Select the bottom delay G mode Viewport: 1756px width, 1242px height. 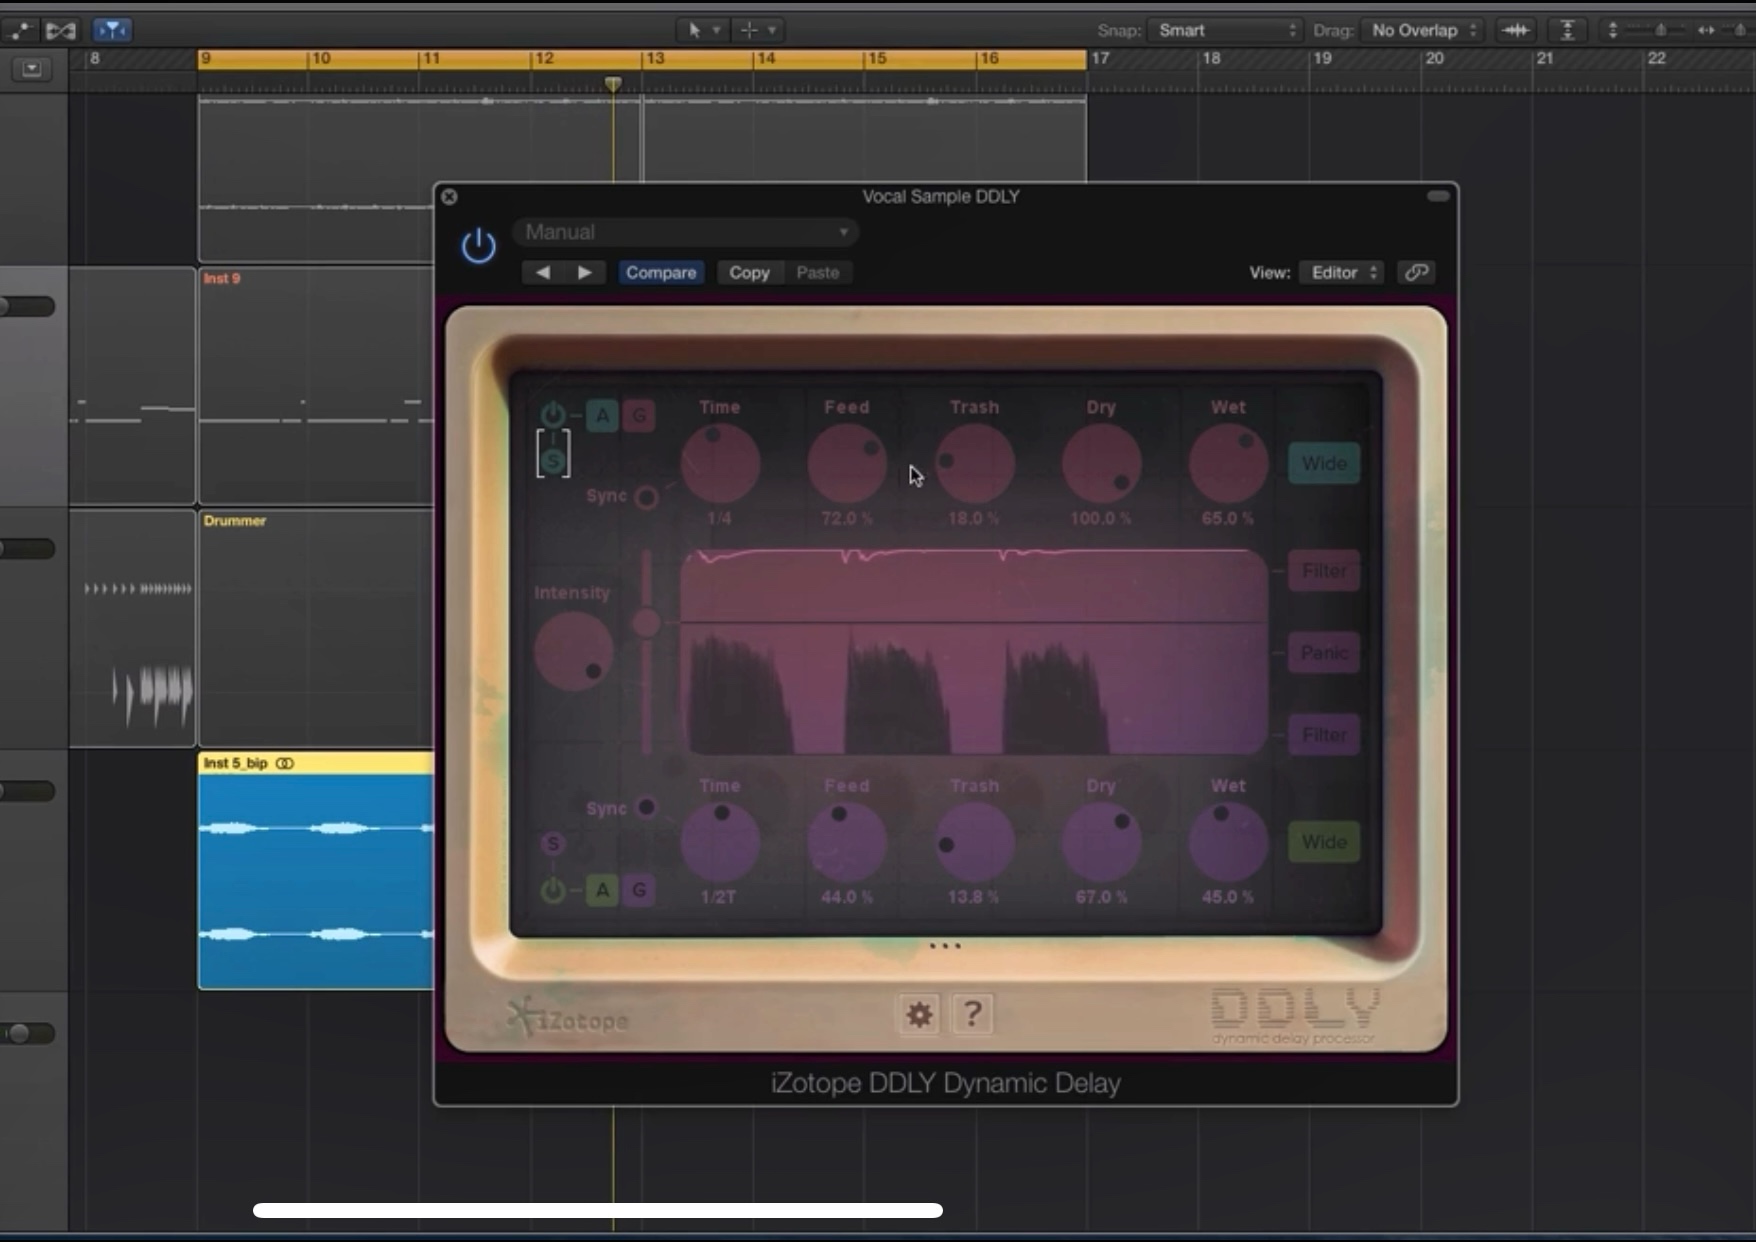click(639, 890)
